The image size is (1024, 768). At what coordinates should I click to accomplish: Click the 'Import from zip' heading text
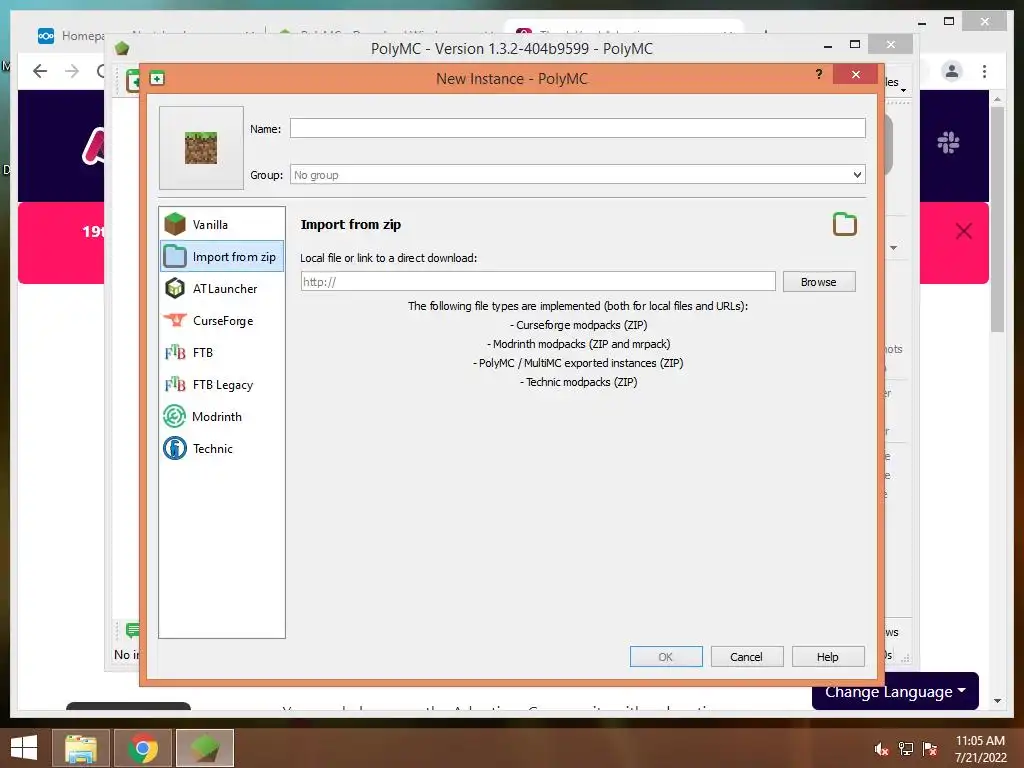tap(351, 224)
